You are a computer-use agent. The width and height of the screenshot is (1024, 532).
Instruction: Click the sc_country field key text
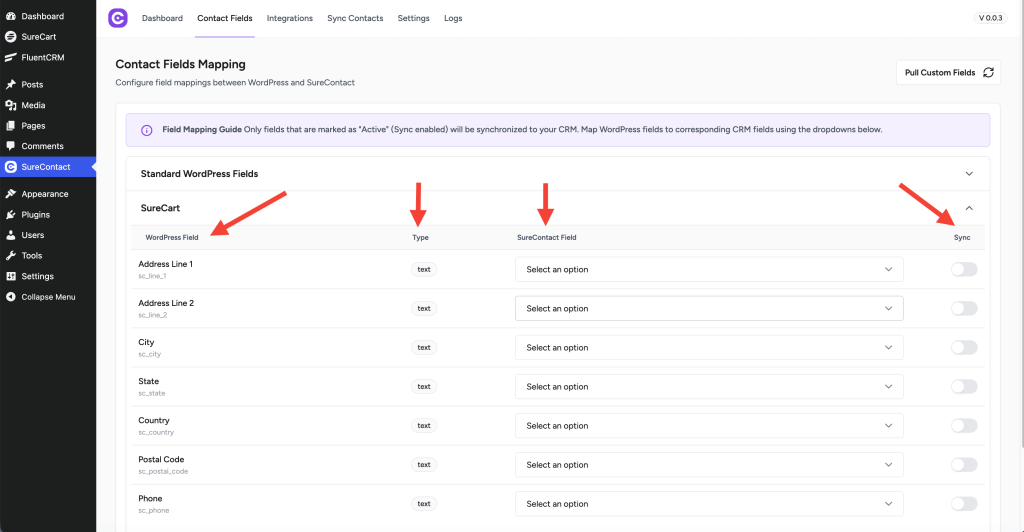156,433
